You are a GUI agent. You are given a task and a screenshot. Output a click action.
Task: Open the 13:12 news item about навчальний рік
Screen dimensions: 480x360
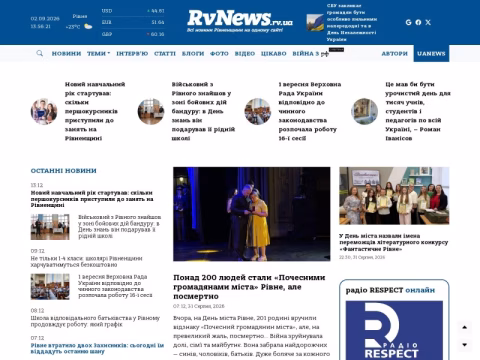pos(92,199)
